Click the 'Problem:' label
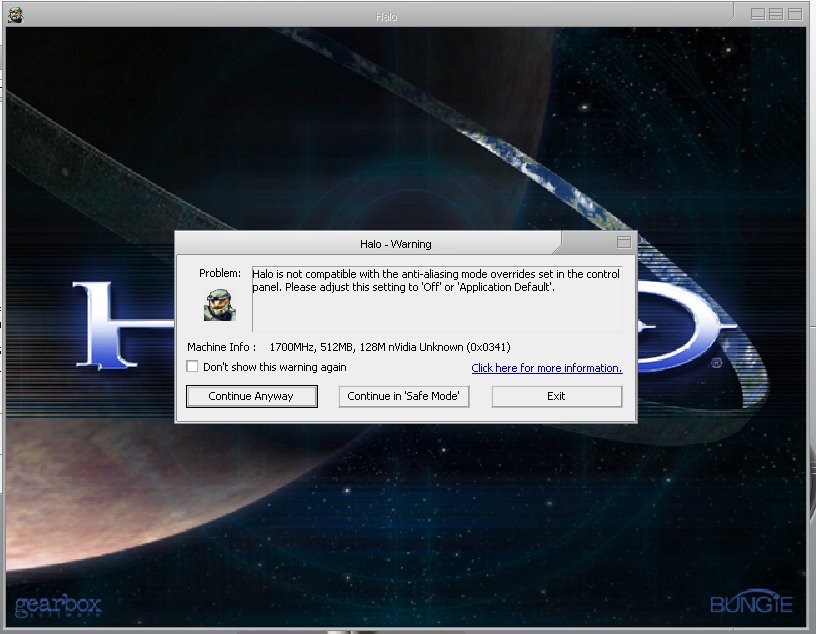Viewport: 816px width, 634px height. coord(220,273)
